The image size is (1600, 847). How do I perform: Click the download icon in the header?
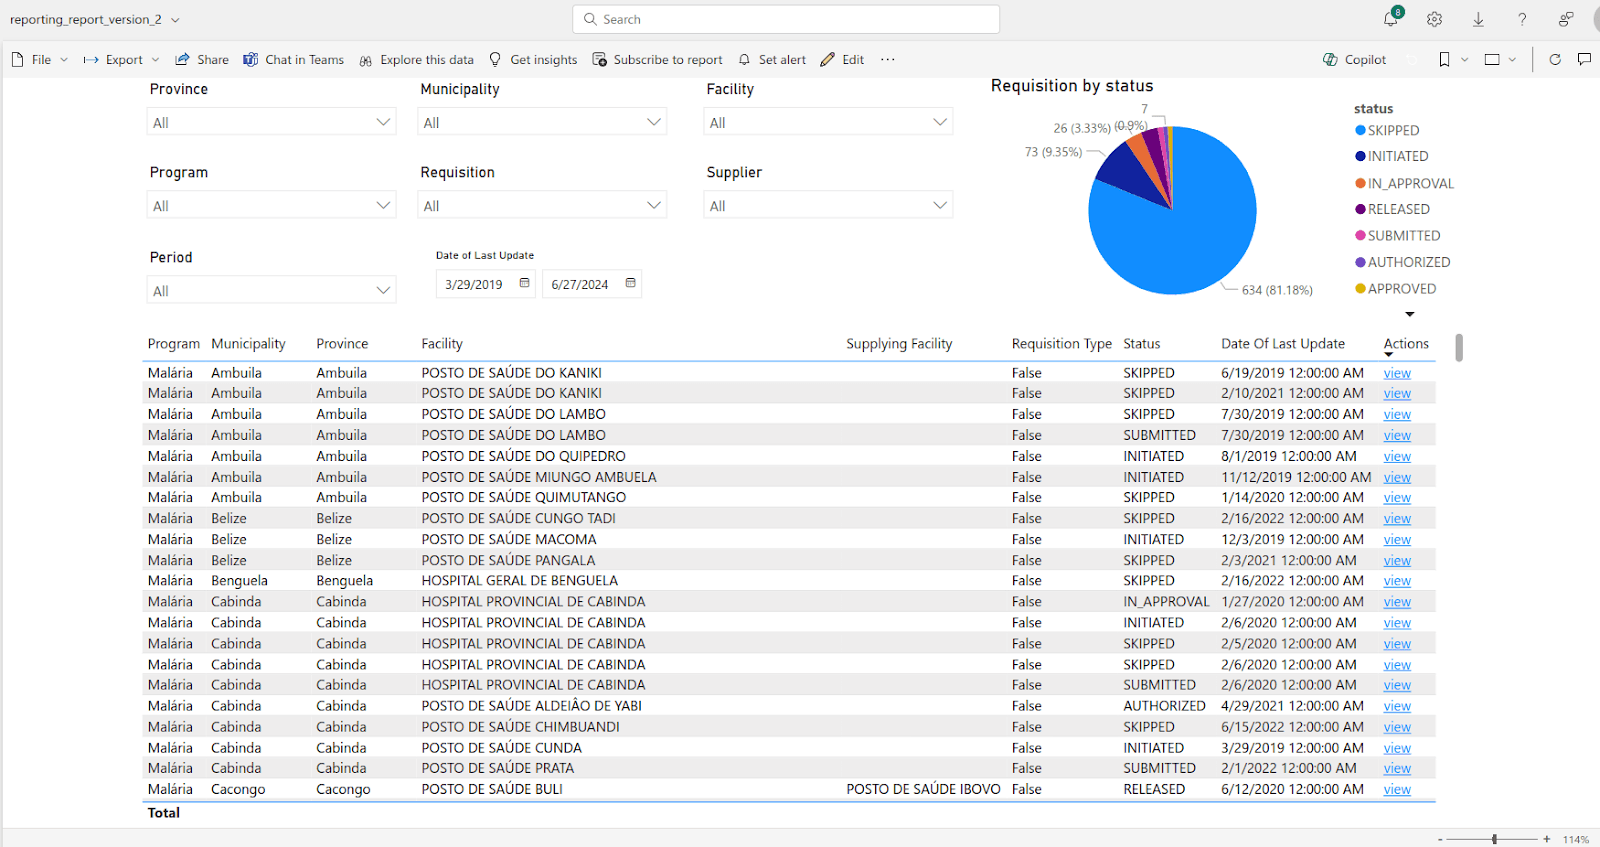(1478, 19)
